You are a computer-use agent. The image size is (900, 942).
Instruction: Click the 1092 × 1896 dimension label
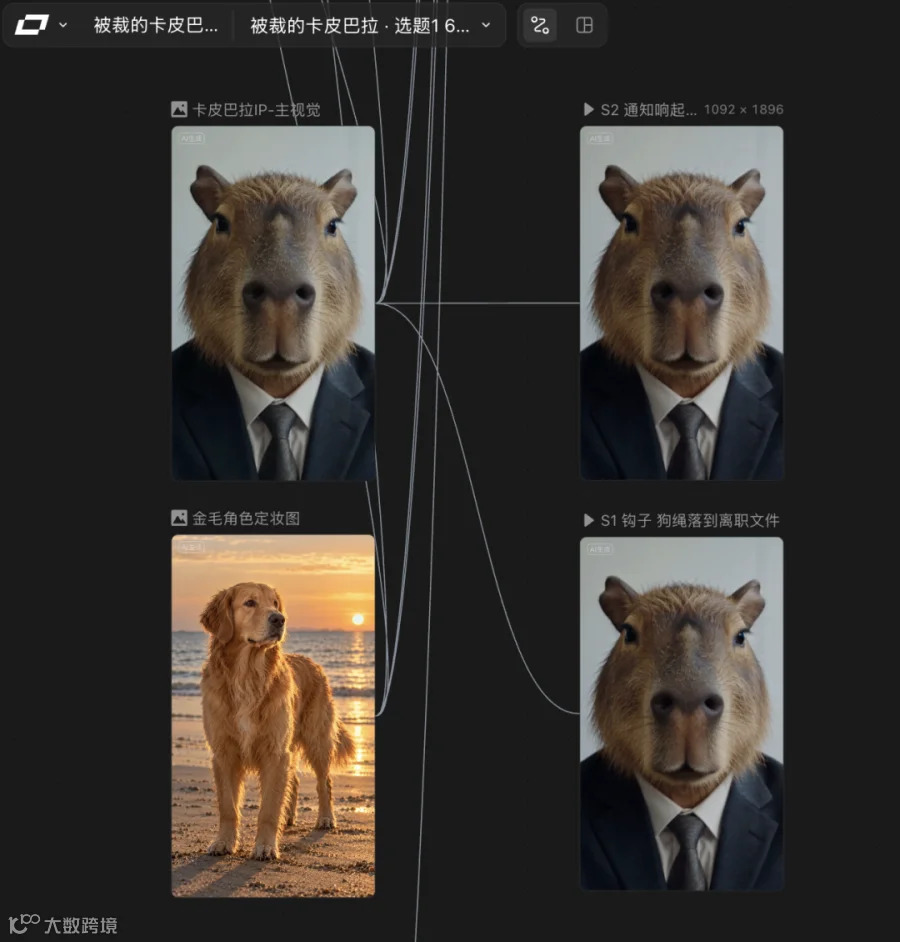click(x=744, y=109)
